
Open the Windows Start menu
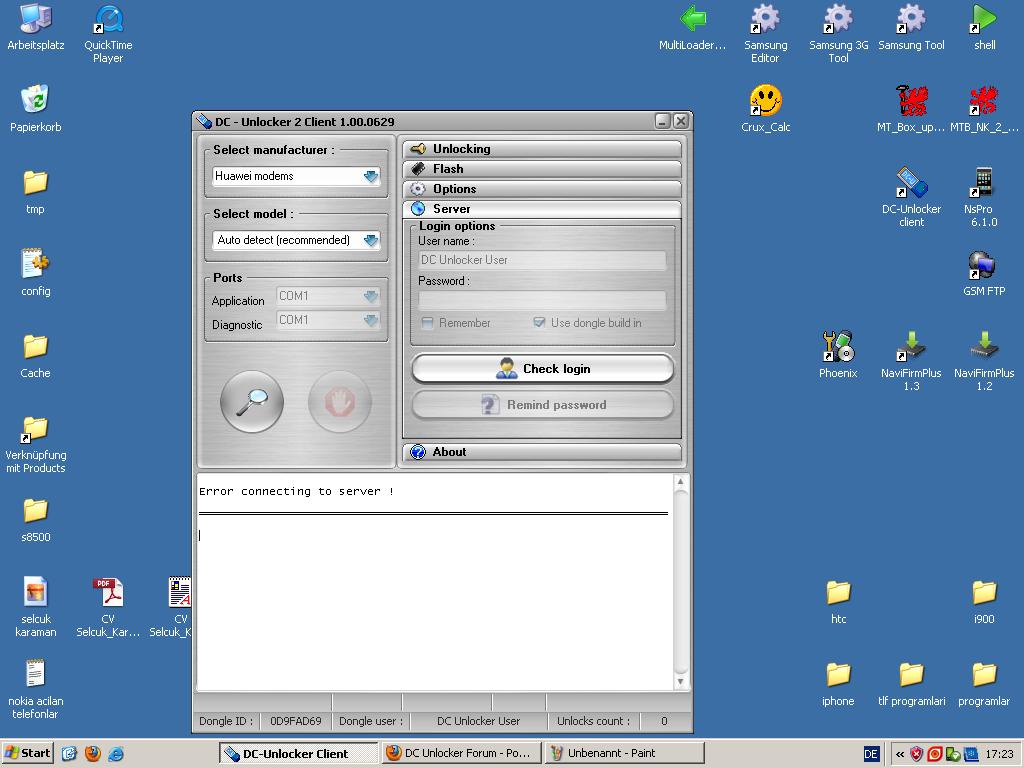[x=28, y=753]
